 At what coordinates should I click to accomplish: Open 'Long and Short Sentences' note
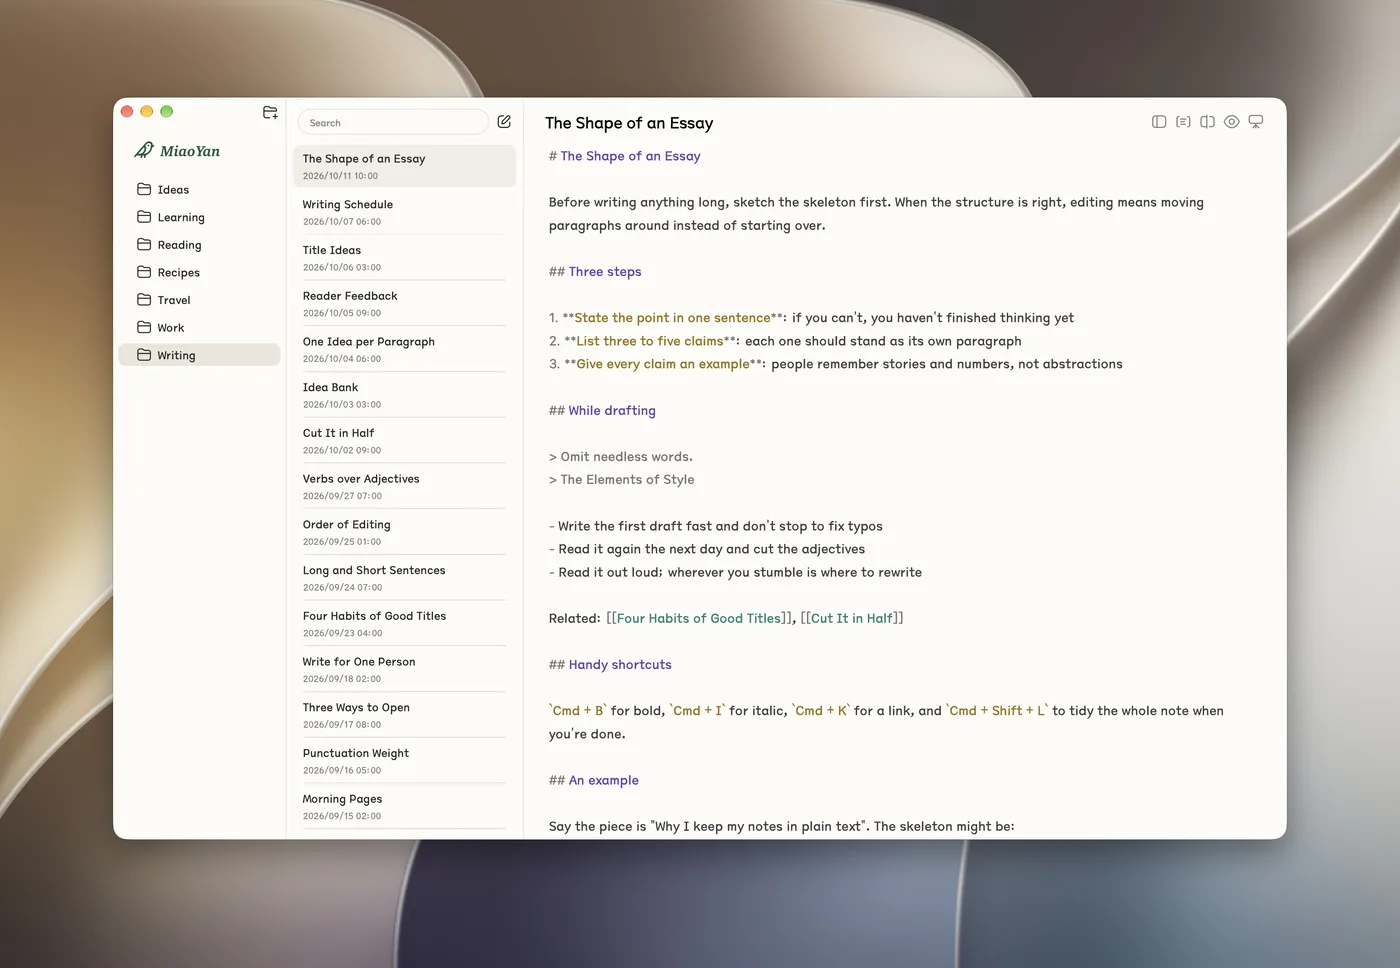tap(404, 578)
